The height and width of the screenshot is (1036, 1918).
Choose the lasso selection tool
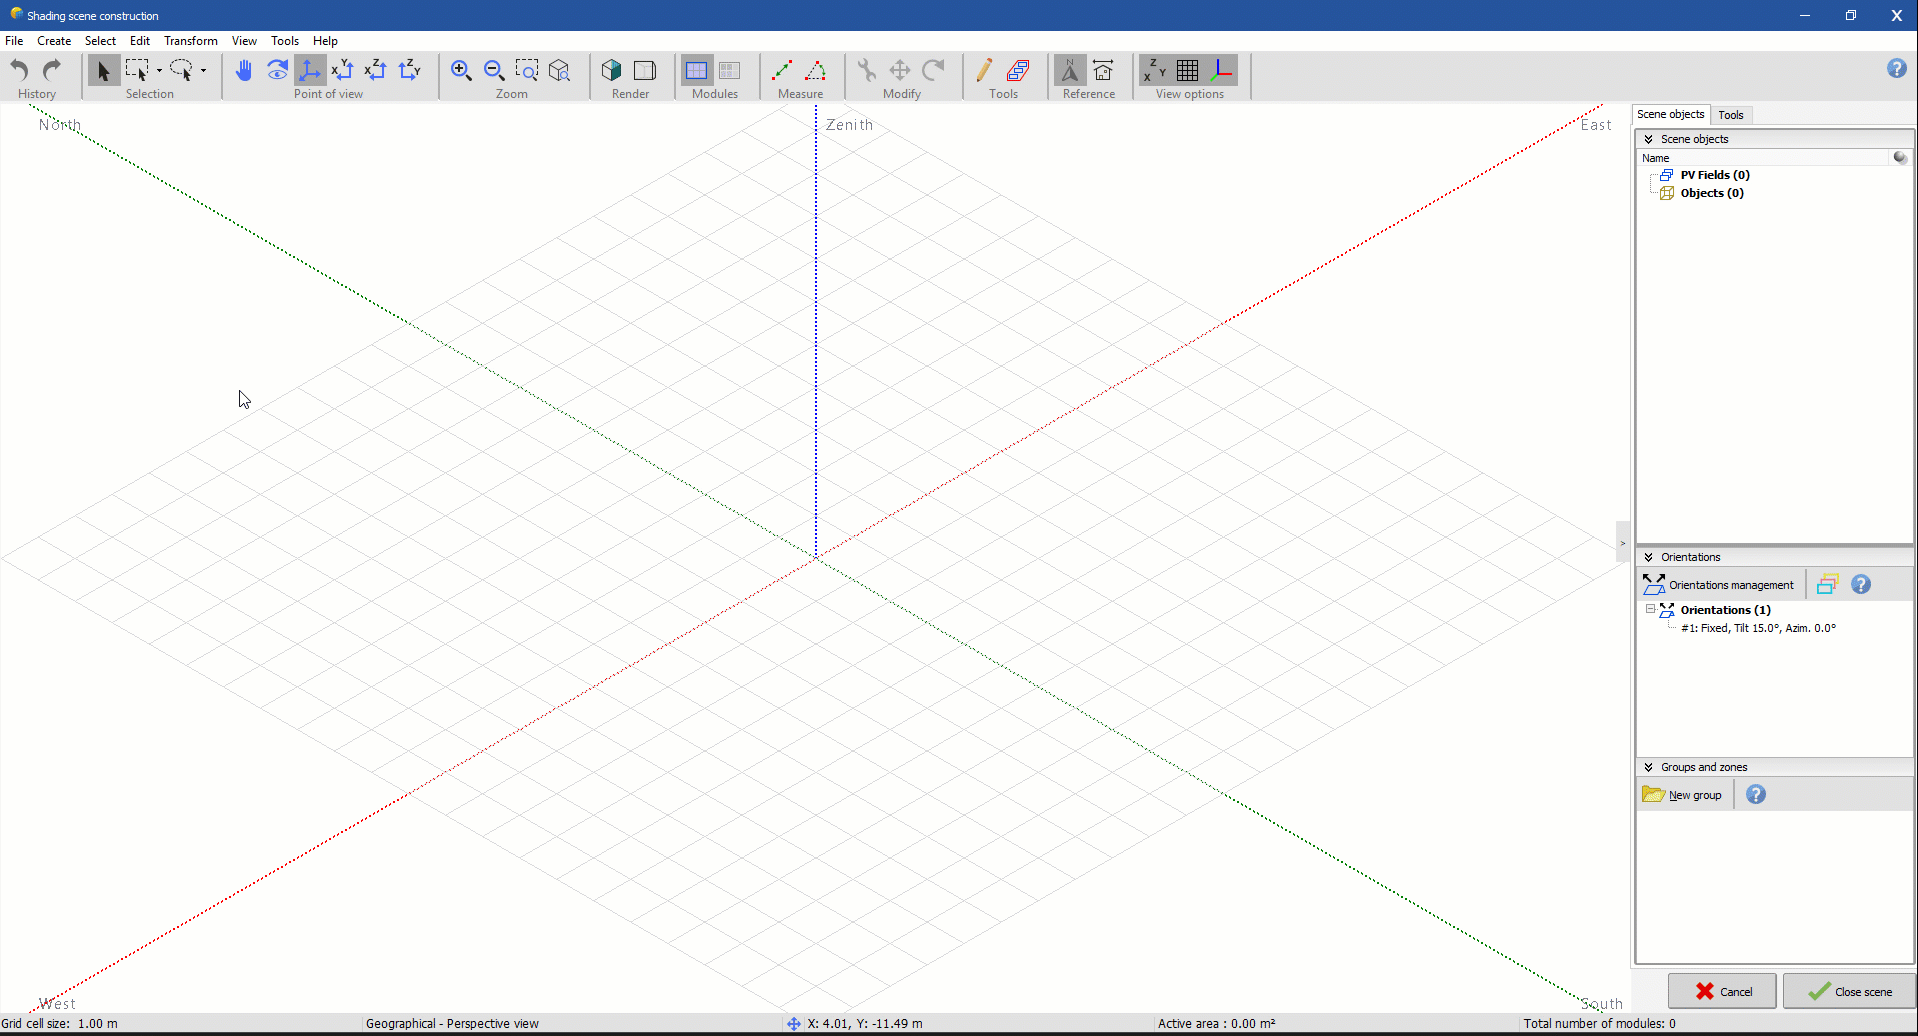click(181, 70)
